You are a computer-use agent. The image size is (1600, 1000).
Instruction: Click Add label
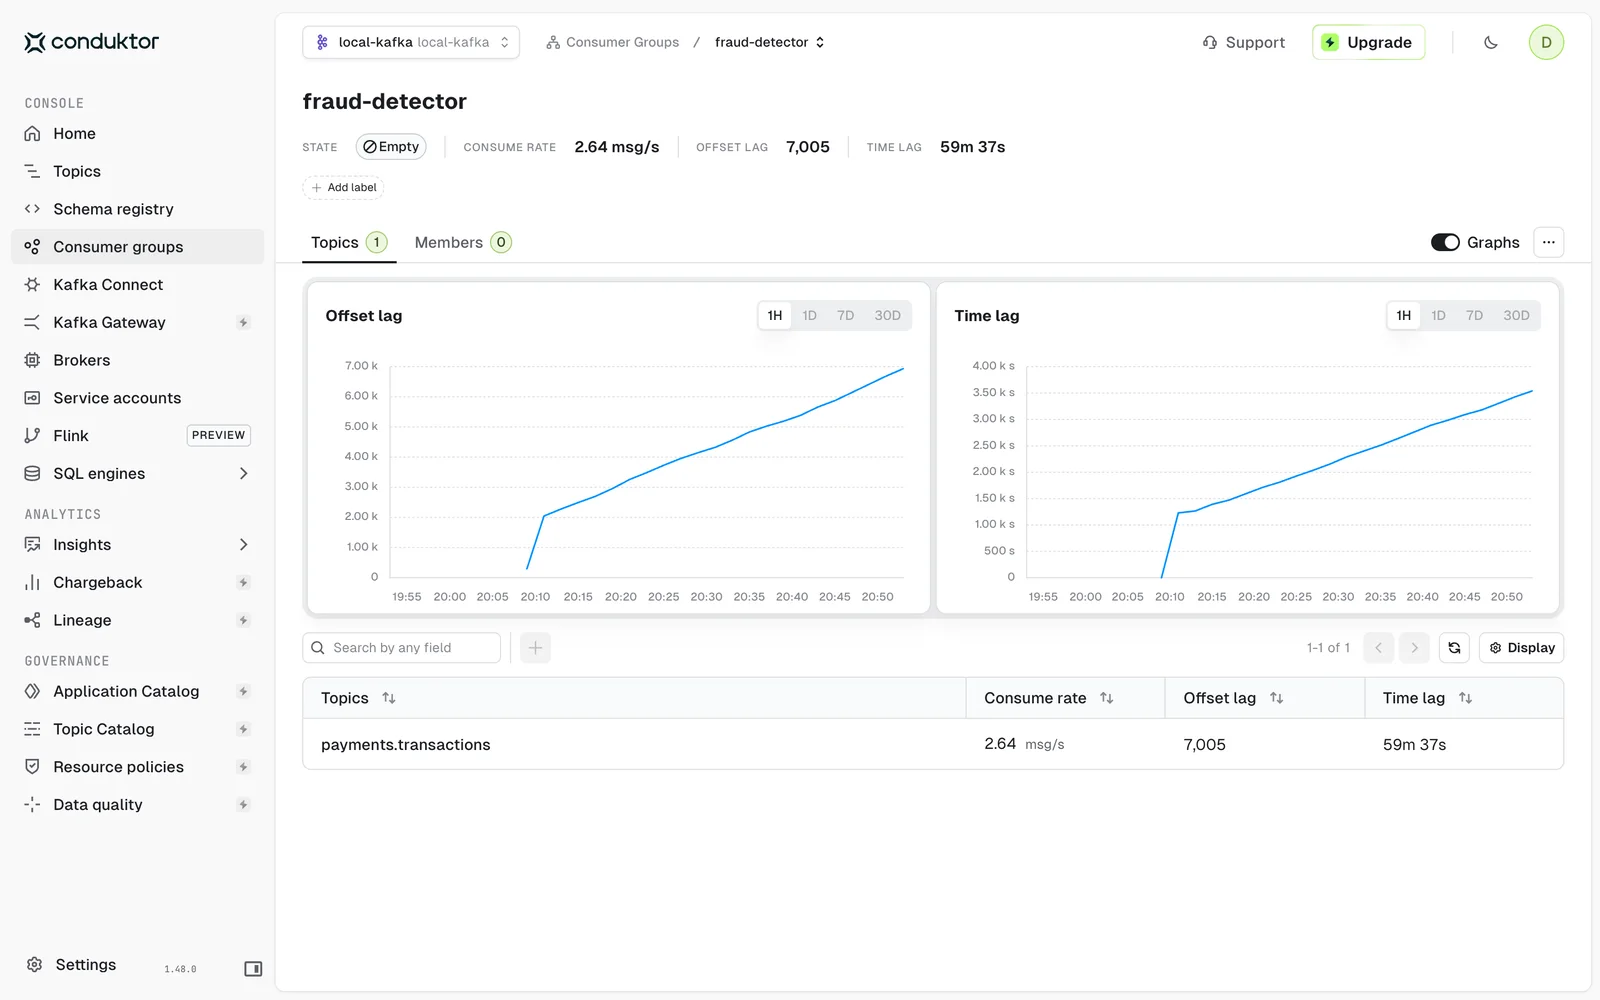pyautogui.click(x=343, y=188)
